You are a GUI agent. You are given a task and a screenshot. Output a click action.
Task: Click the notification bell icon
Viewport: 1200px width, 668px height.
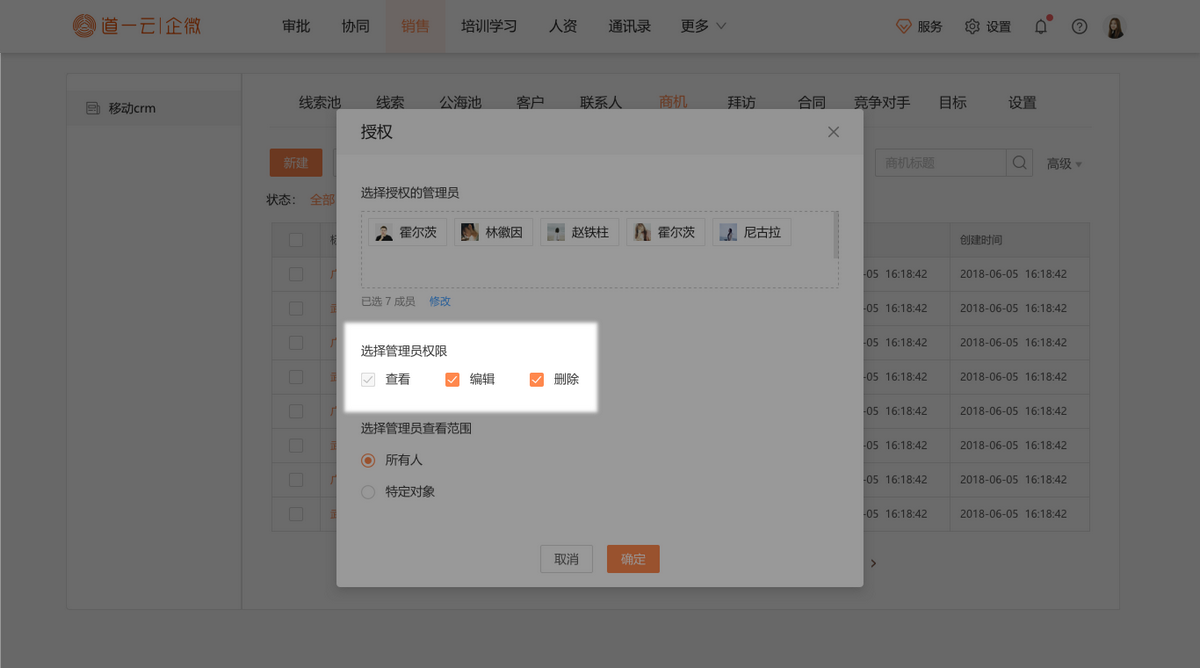pos(1040,26)
